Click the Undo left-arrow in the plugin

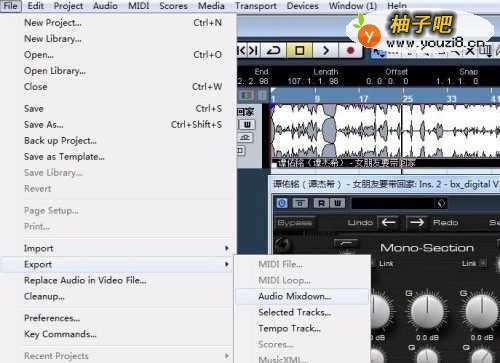point(389,222)
